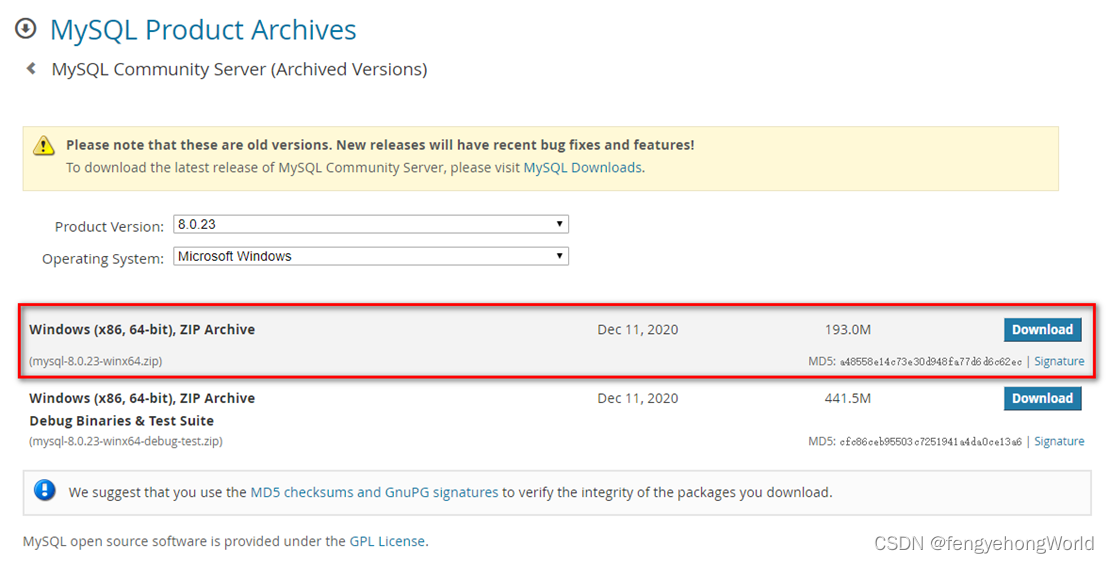Screen dimensions: 1109x563
Task: Open Signature link for mysql-8.0.23-winx64.zip
Action: point(1059,361)
